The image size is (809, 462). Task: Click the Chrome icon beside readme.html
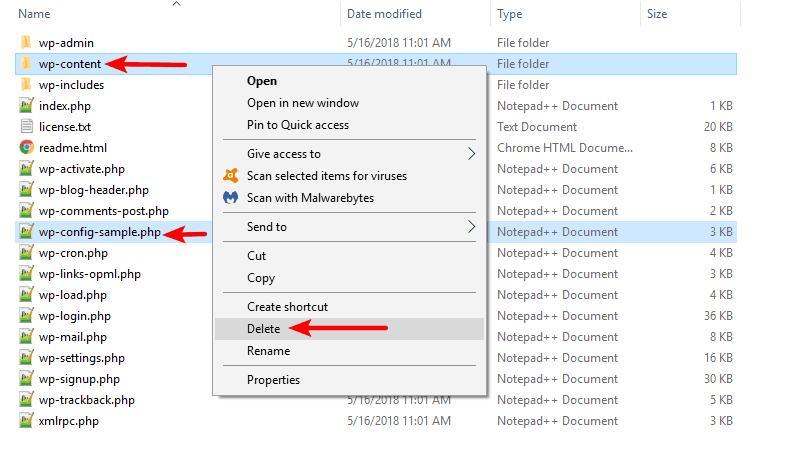pyautogui.click(x=26, y=148)
